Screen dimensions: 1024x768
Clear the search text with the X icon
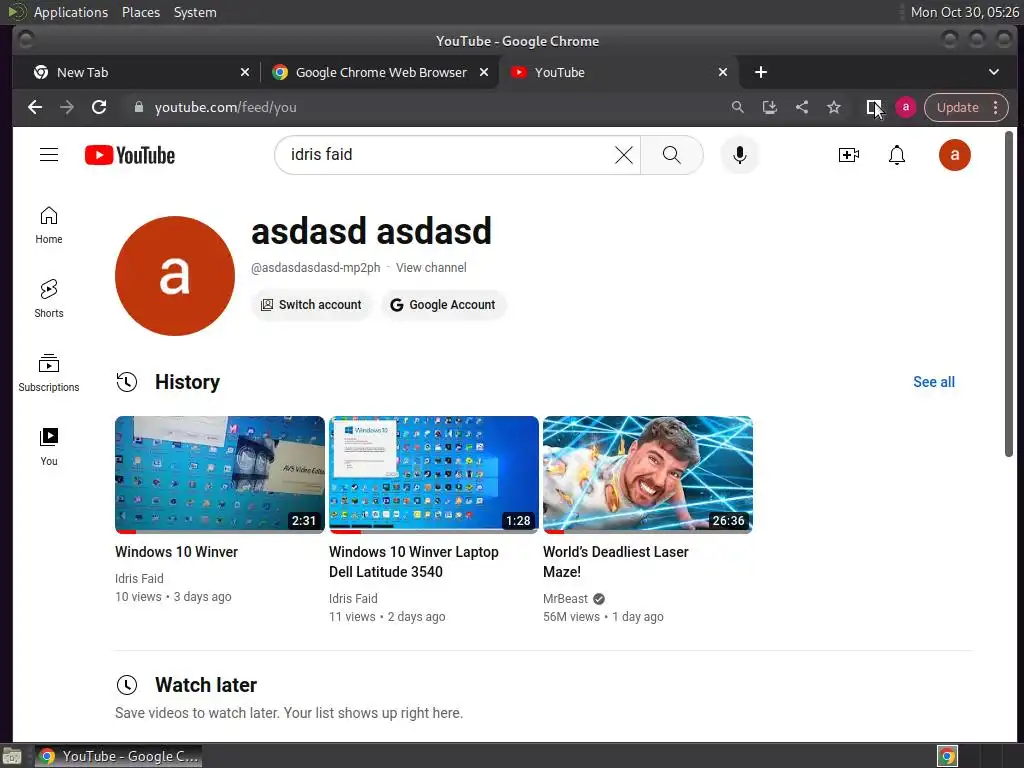coord(624,155)
